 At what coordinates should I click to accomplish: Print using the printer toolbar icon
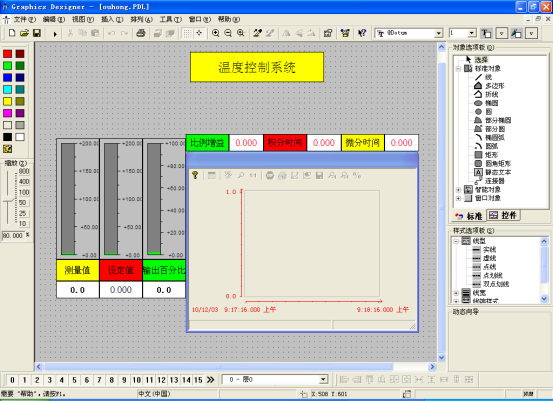[x=141, y=33]
